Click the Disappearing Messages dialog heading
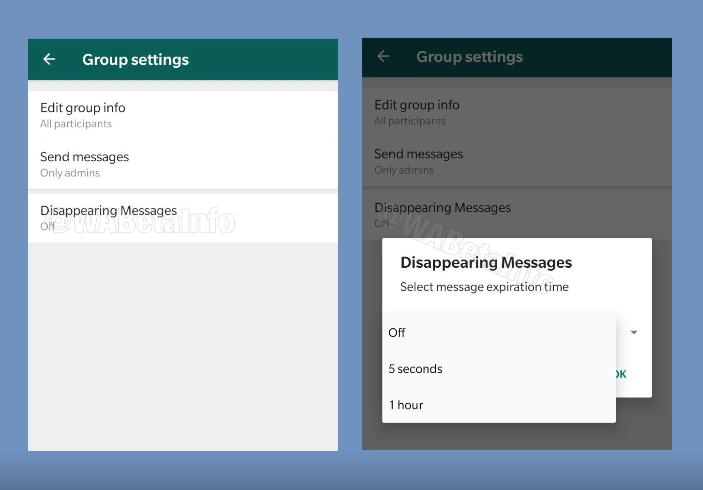The width and height of the screenshot is (703, 490). [486, 262]
